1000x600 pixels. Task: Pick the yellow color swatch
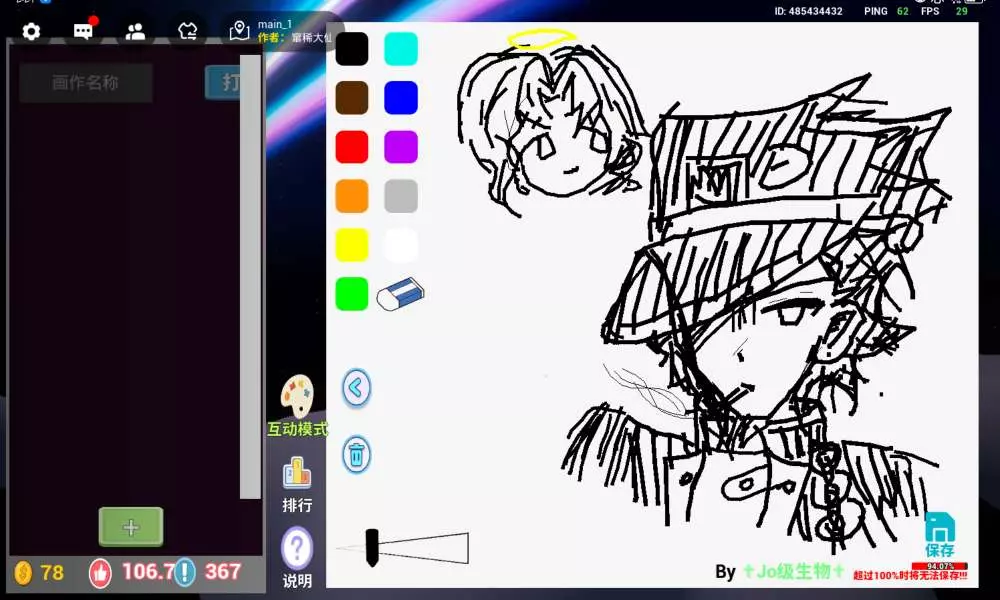click(352, 245)
